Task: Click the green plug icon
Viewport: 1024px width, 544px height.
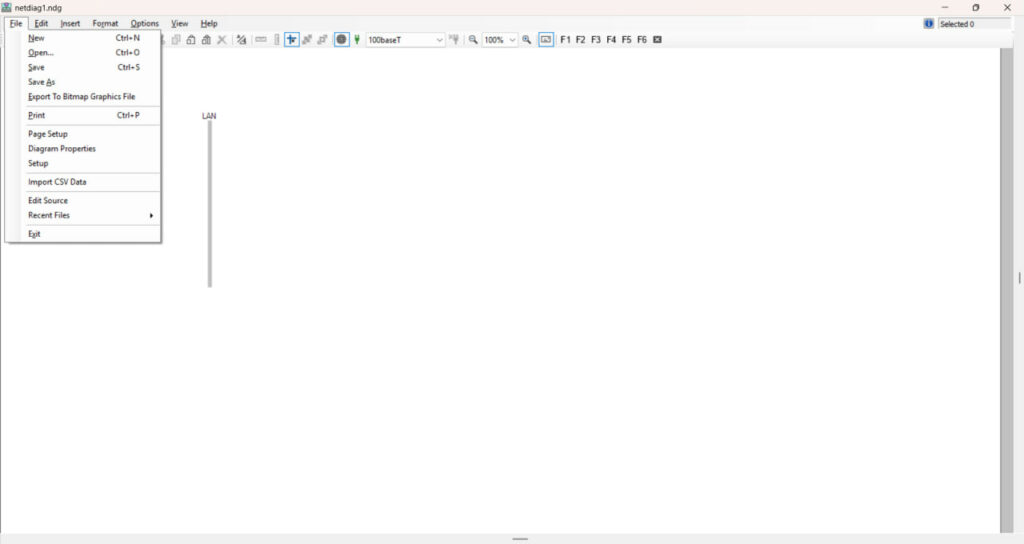Action: click(357, 40)
